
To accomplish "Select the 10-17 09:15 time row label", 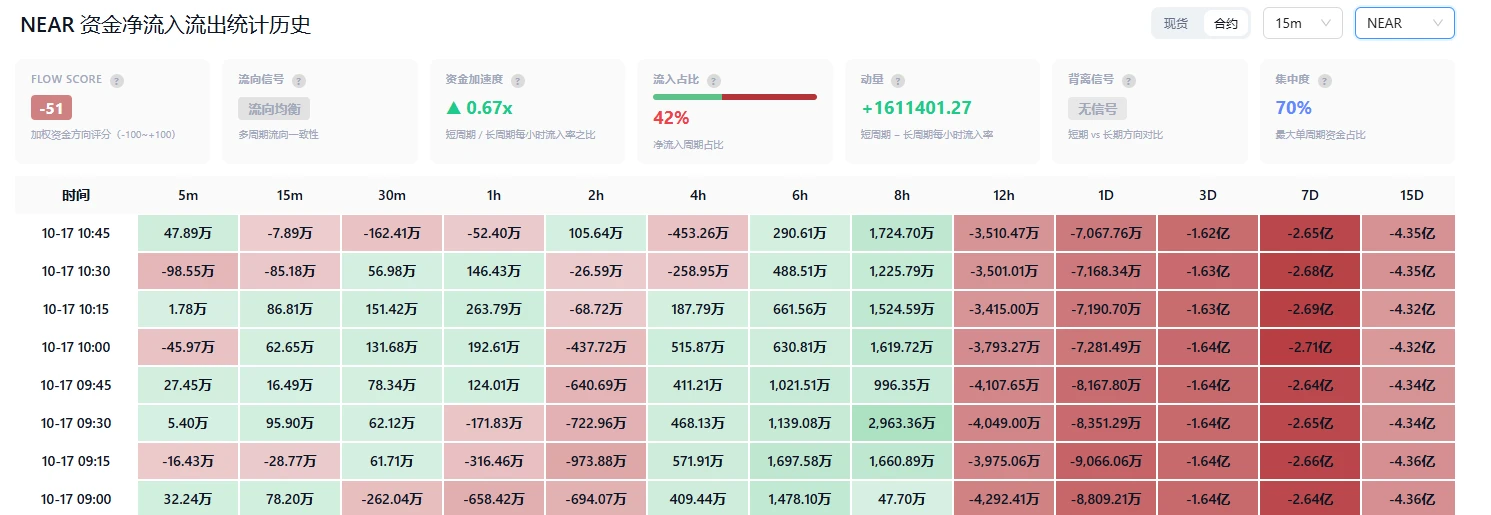I will (x=76, y=461).
